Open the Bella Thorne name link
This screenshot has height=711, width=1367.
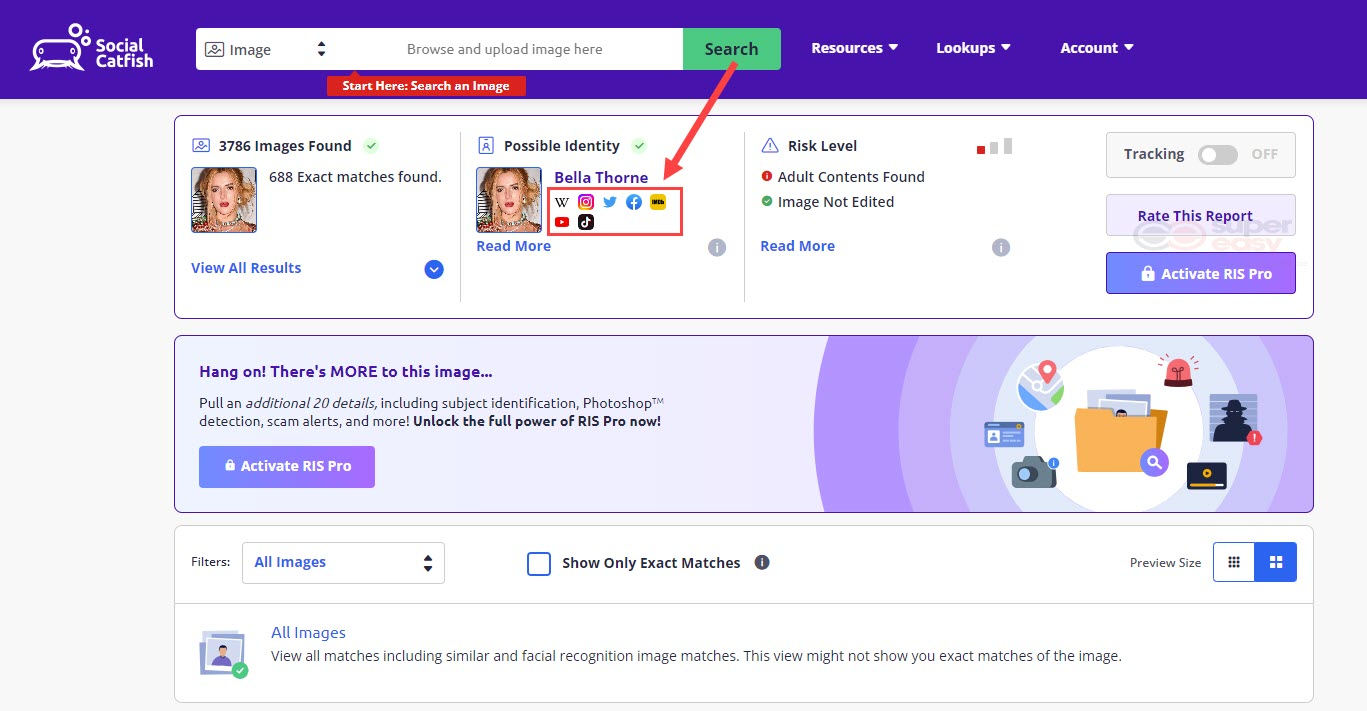601,178
